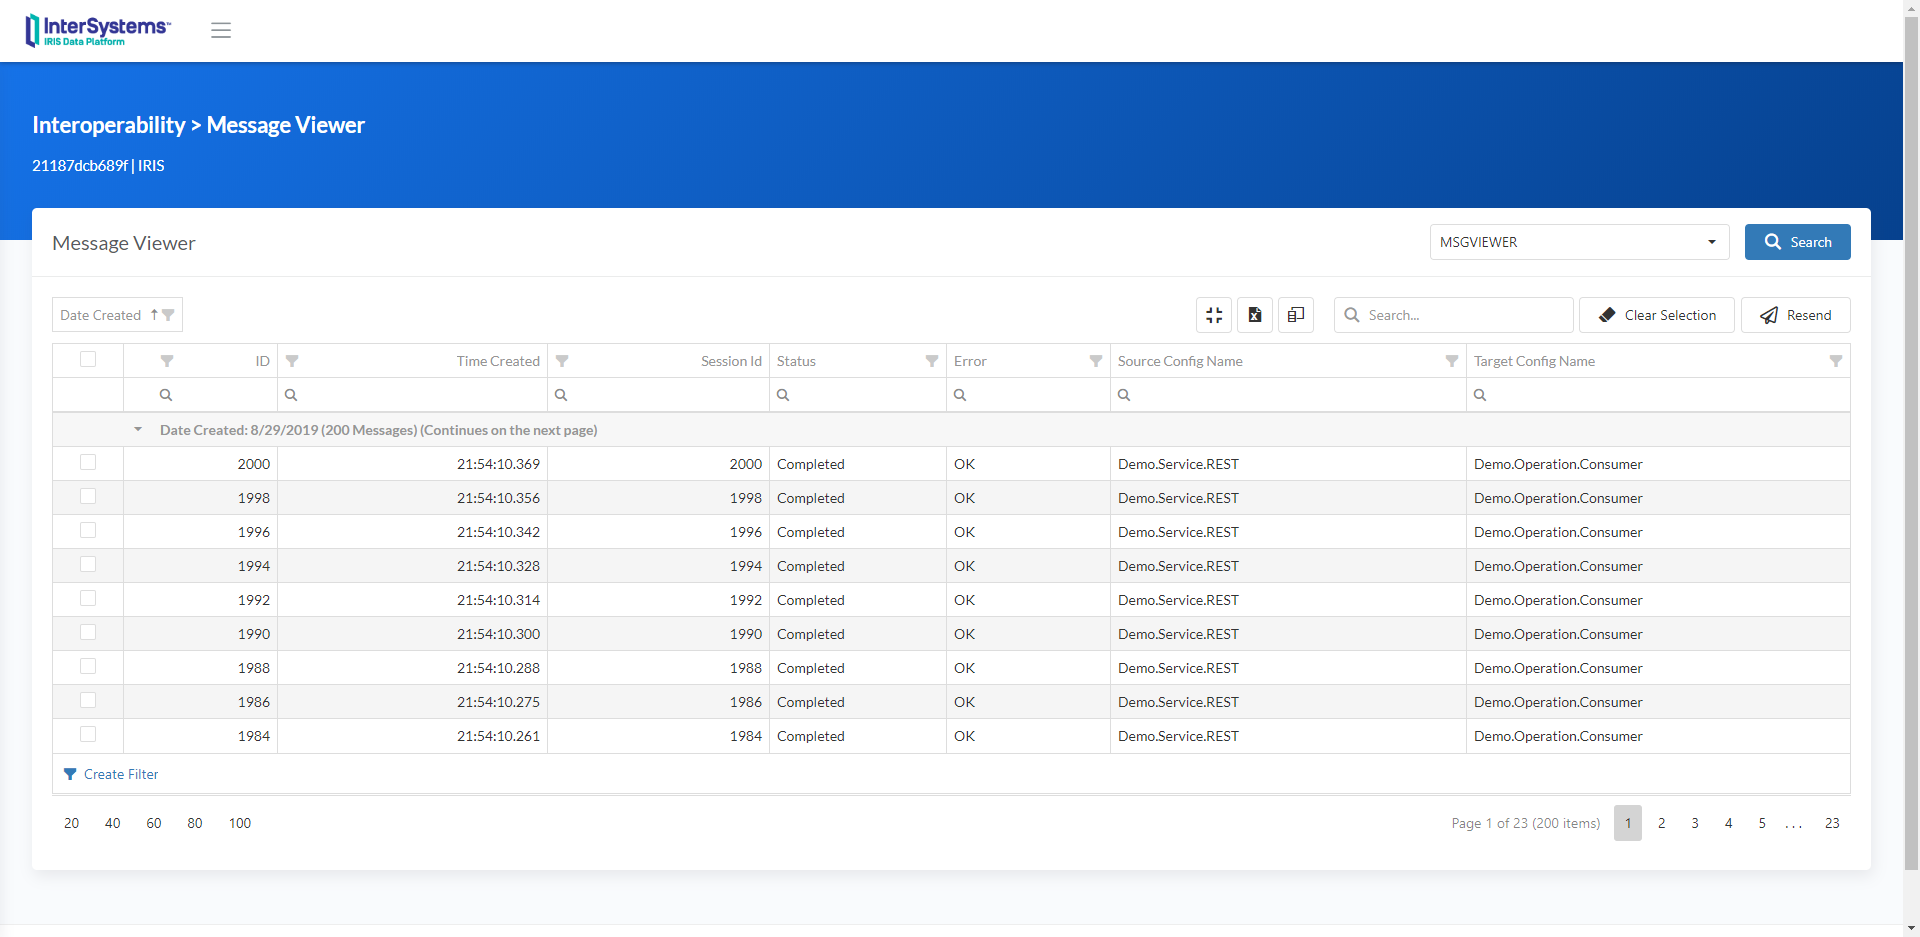Open Source Config Name filter icon
1920x937 pixels.
pos(1452,361)
